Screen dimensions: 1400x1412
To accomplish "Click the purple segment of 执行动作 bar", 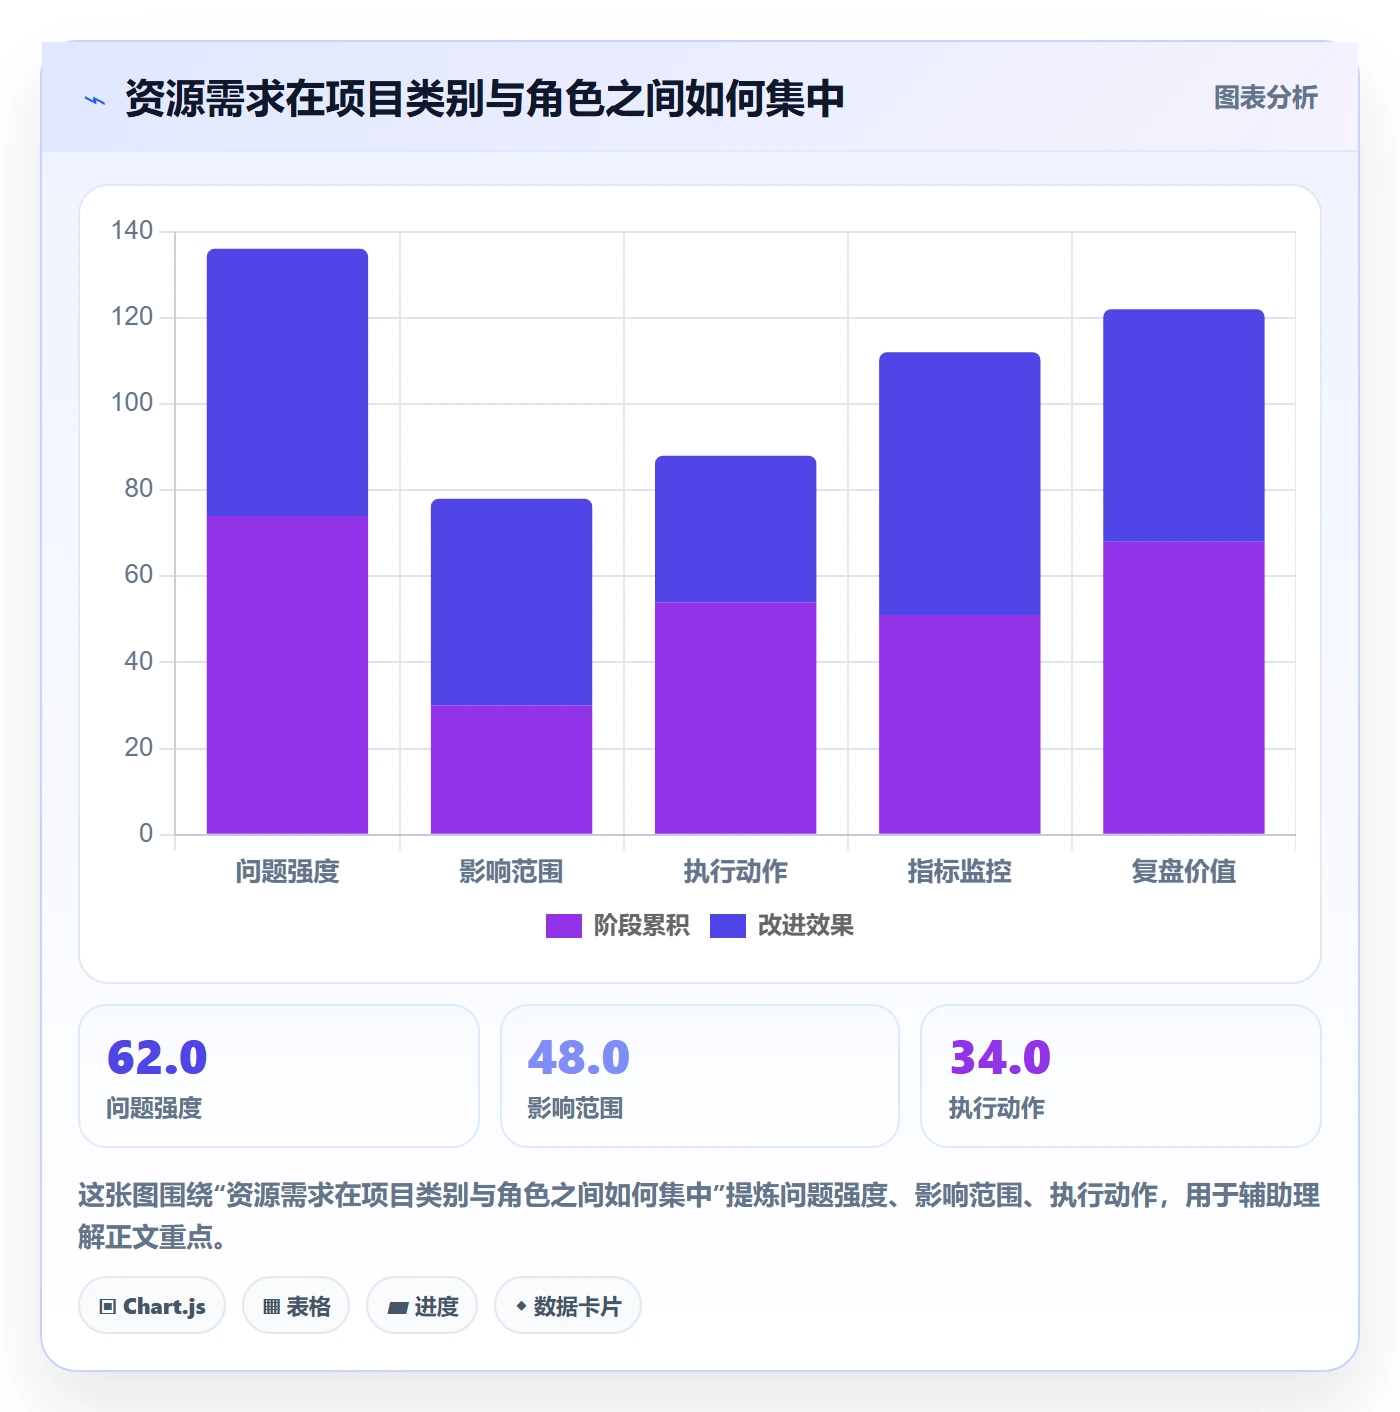I will pos(735,718).
